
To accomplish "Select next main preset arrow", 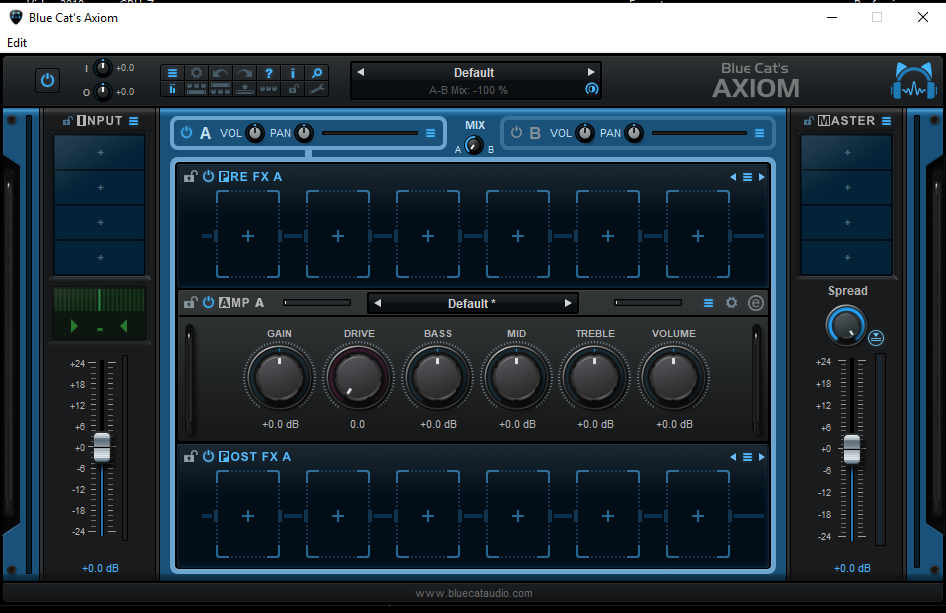I will 591,72.
